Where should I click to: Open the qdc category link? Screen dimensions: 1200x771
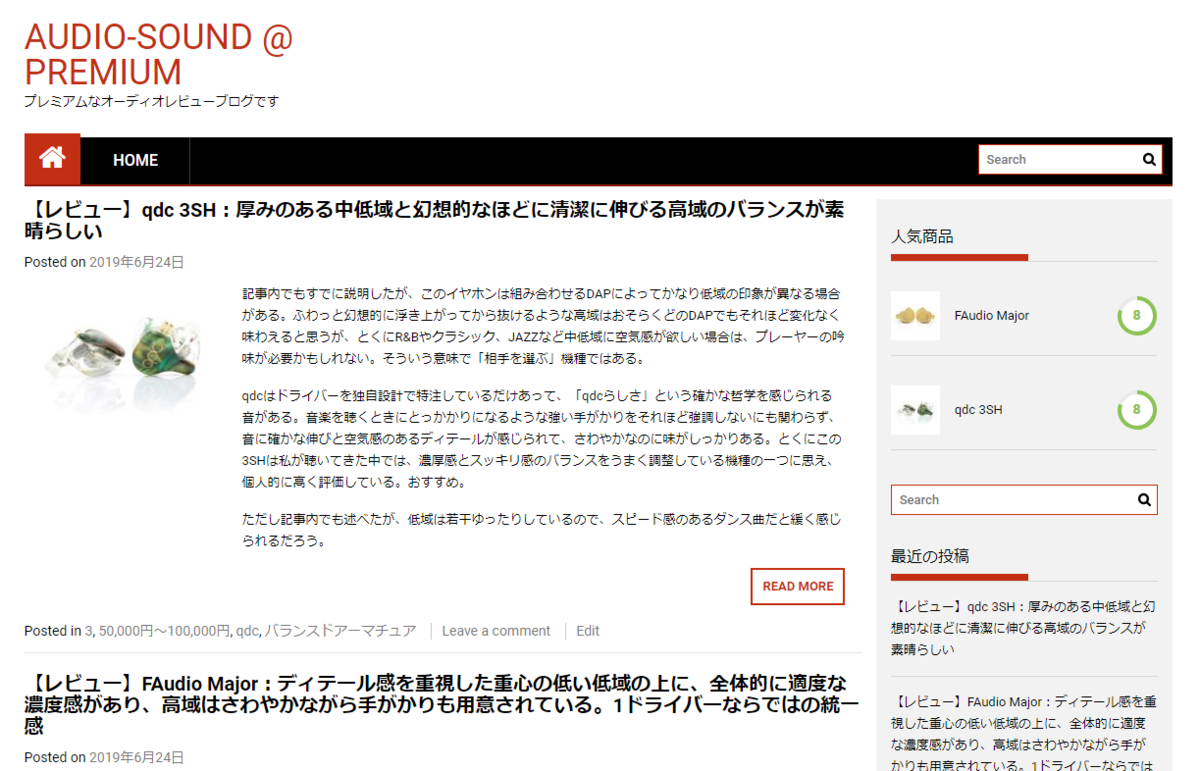pos(247,631)
